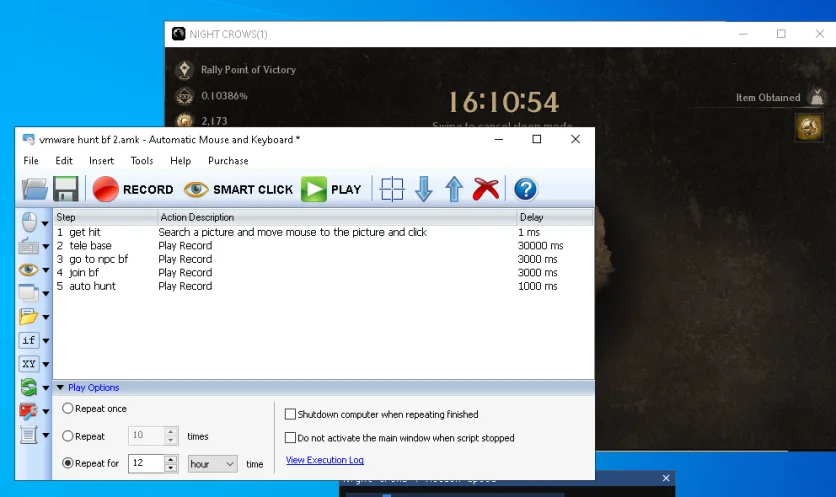Viewport: 836px width, 497px height.
Task: Click Item Obtained bag icon in Night Crows
Action: coord(816,98)
